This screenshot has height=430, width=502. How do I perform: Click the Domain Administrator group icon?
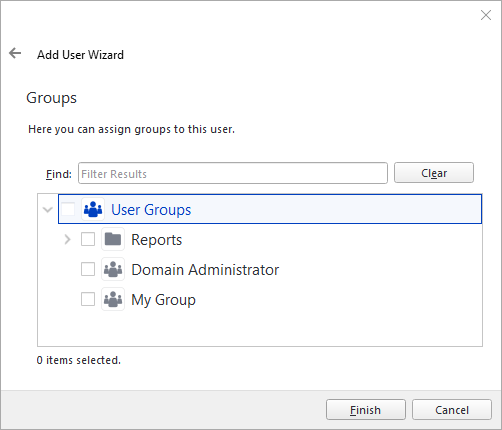pyautogui.click(x=113, y=269)
